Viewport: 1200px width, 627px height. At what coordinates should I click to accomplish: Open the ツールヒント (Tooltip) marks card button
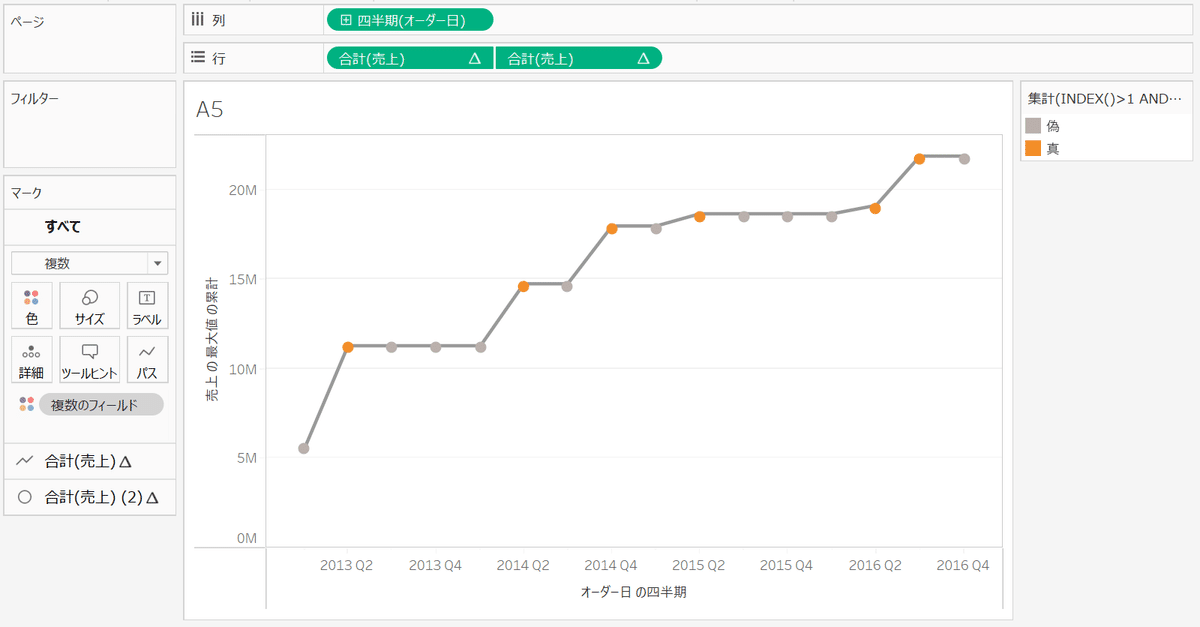(90, 359)
